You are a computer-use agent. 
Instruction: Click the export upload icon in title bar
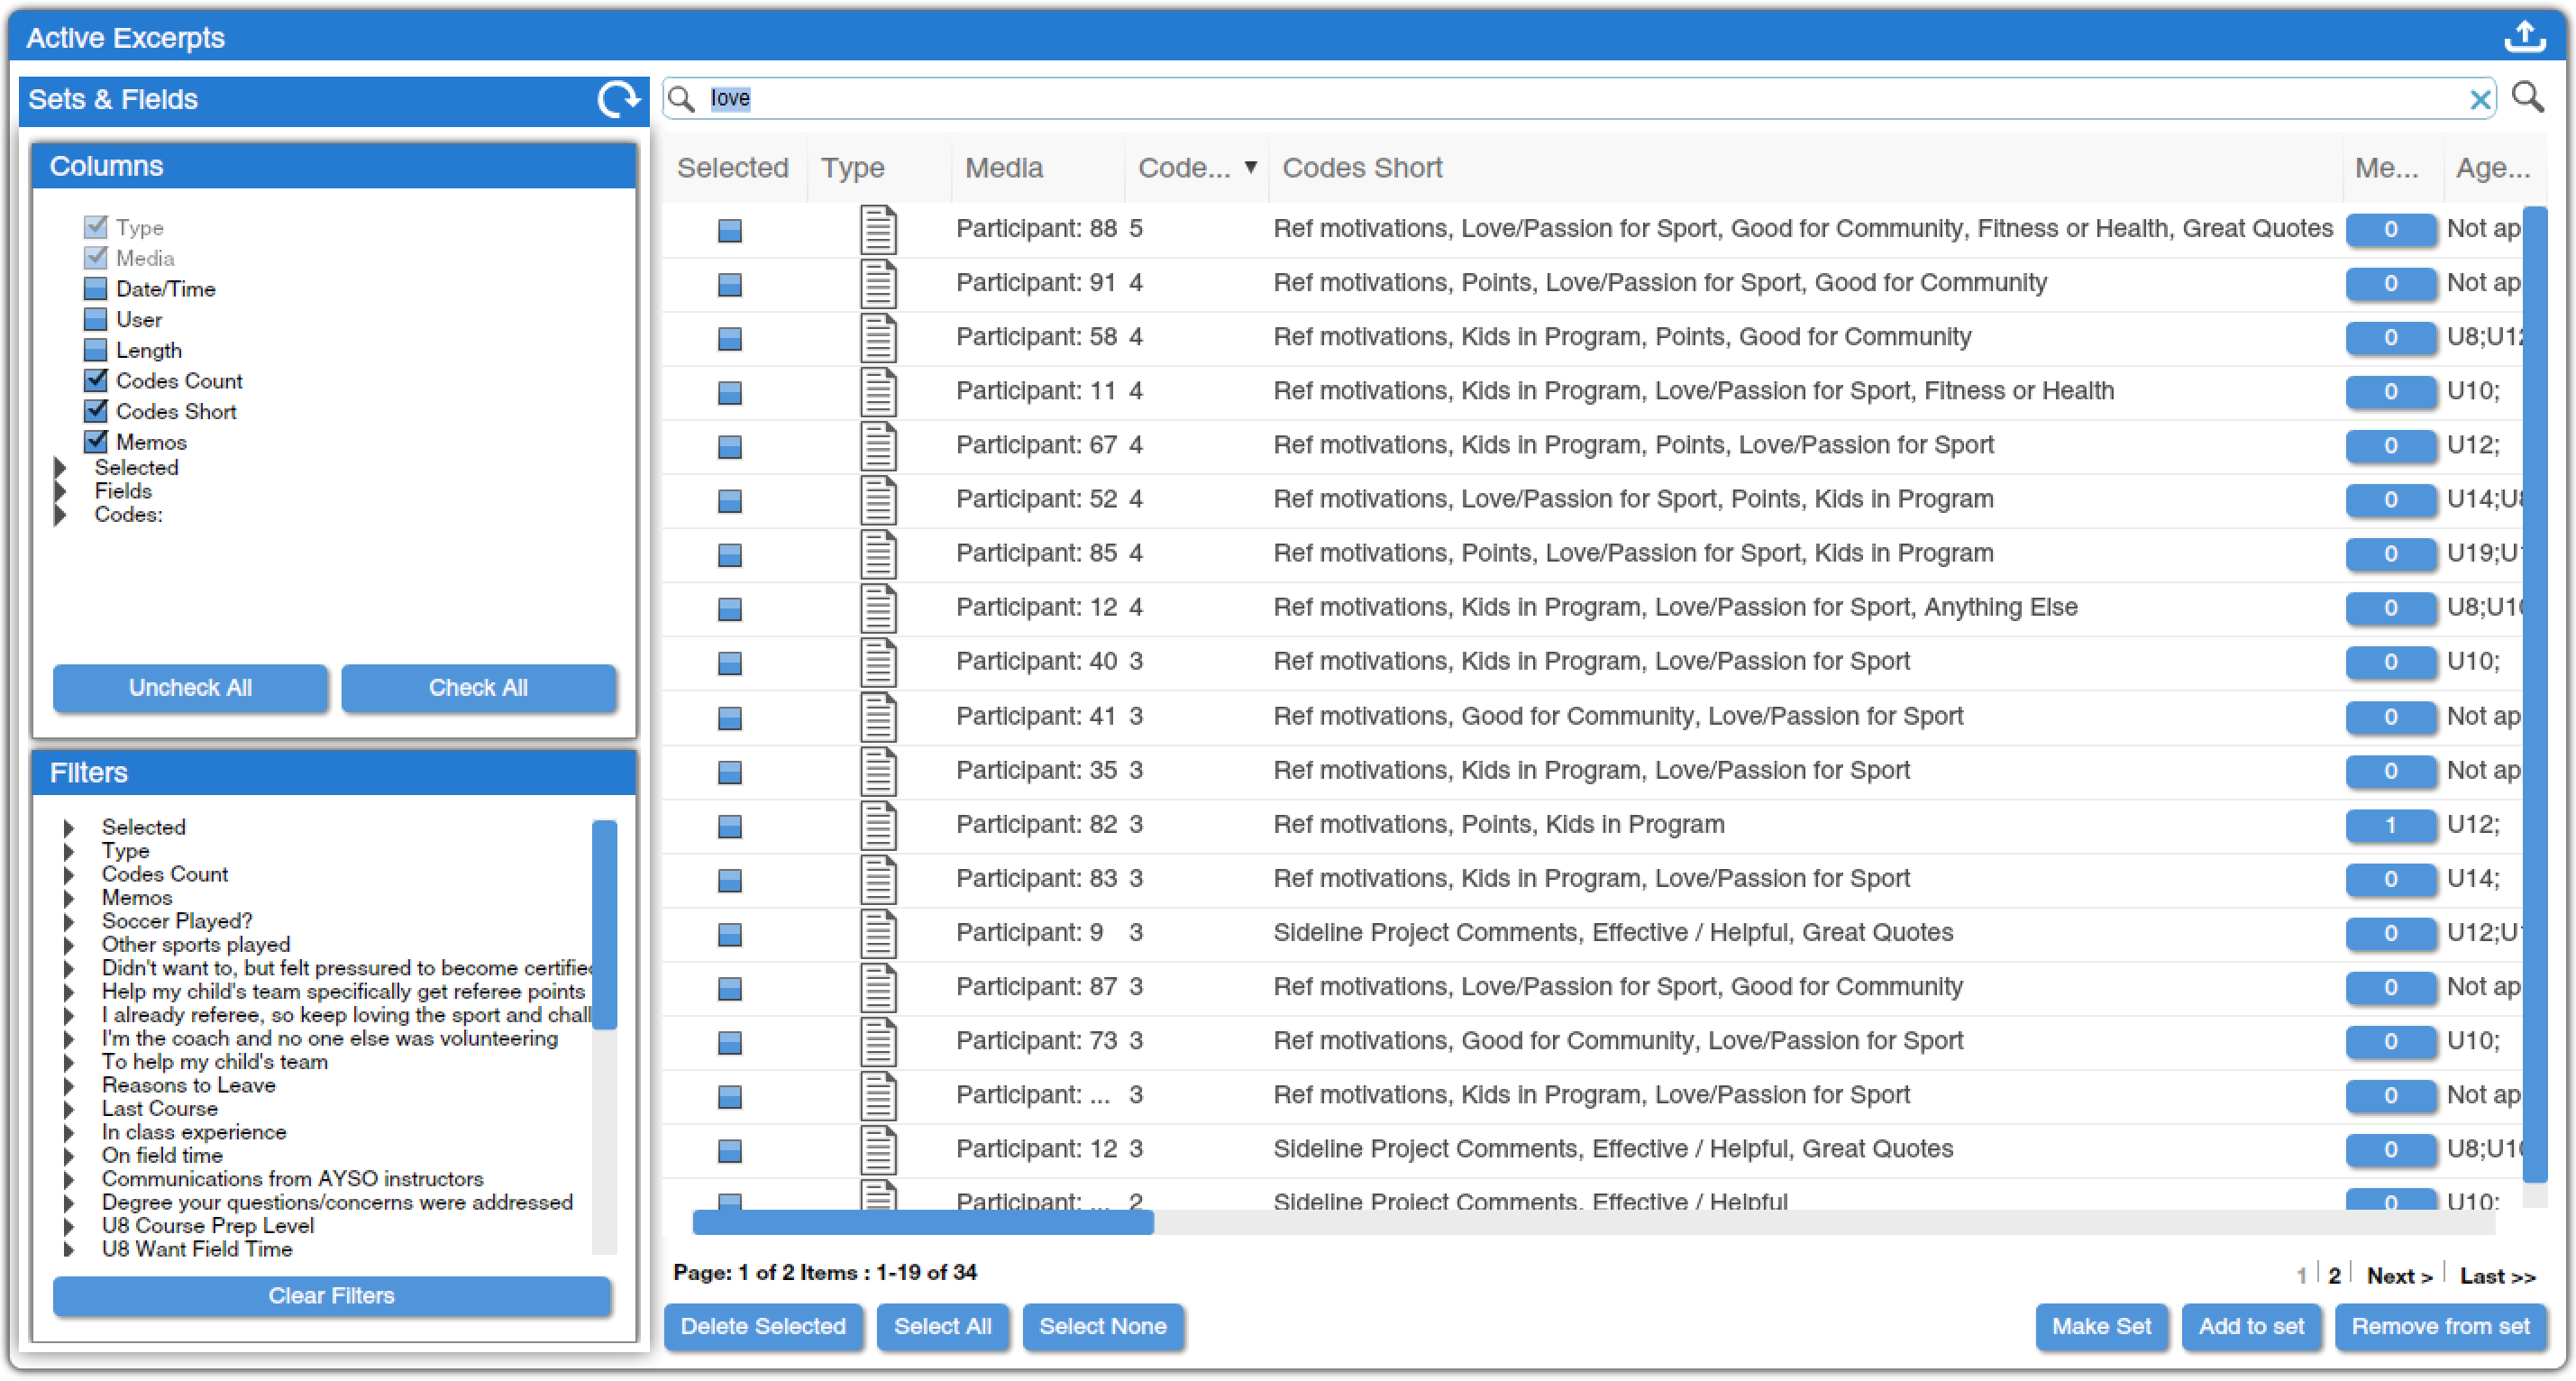coord(2524,36)
